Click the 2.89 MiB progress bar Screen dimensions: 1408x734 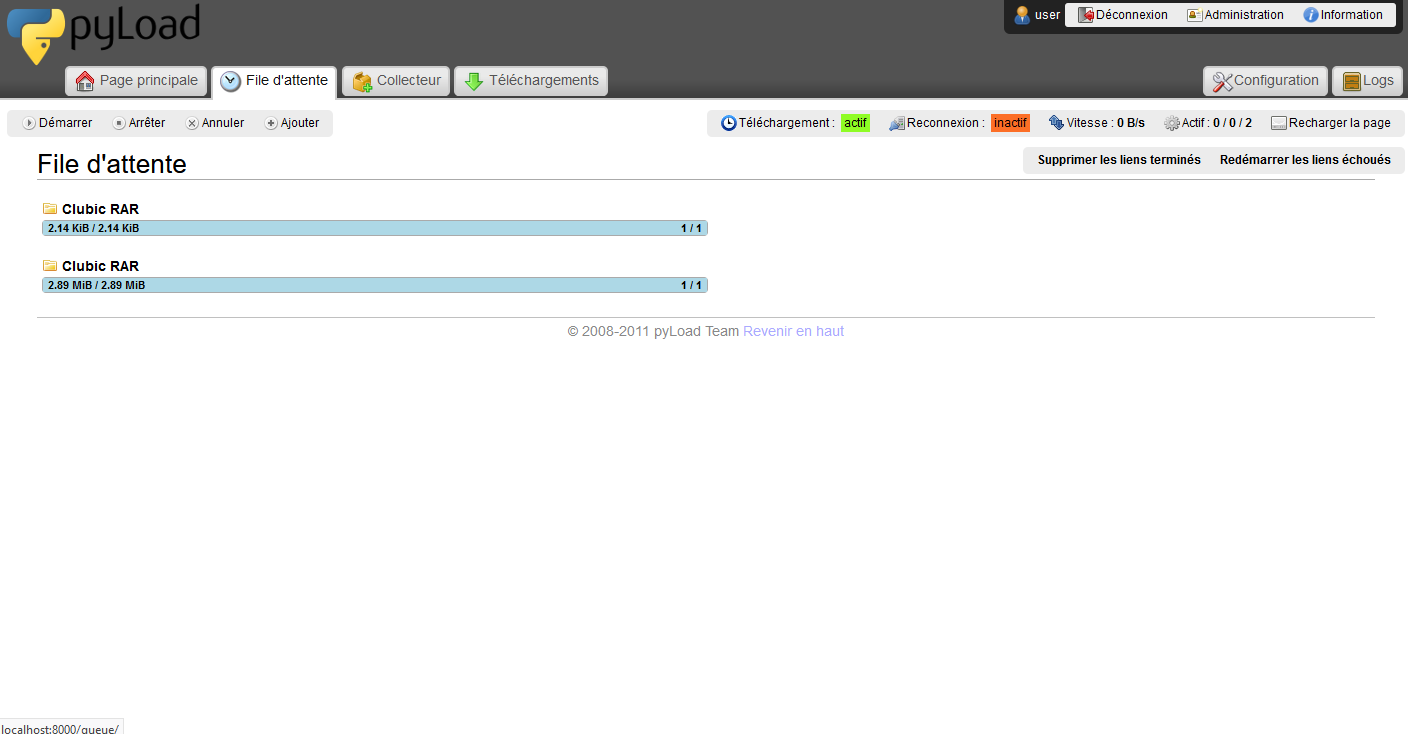pos(375,285)
